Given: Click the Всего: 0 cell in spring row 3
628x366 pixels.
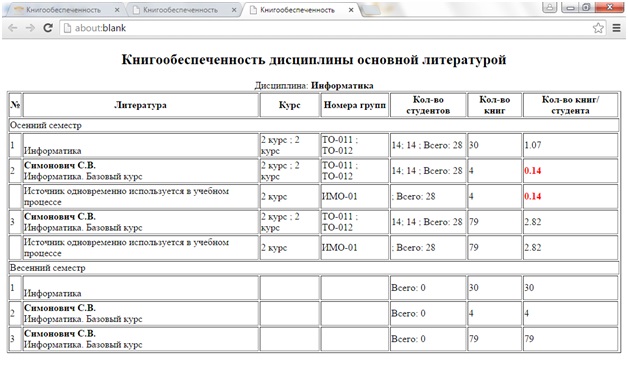Looking at the screenshot, I should [x=428, y=339].
